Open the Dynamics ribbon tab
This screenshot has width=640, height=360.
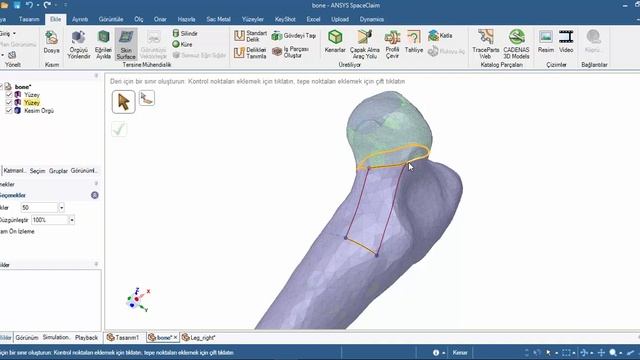(x=371, y=19)
